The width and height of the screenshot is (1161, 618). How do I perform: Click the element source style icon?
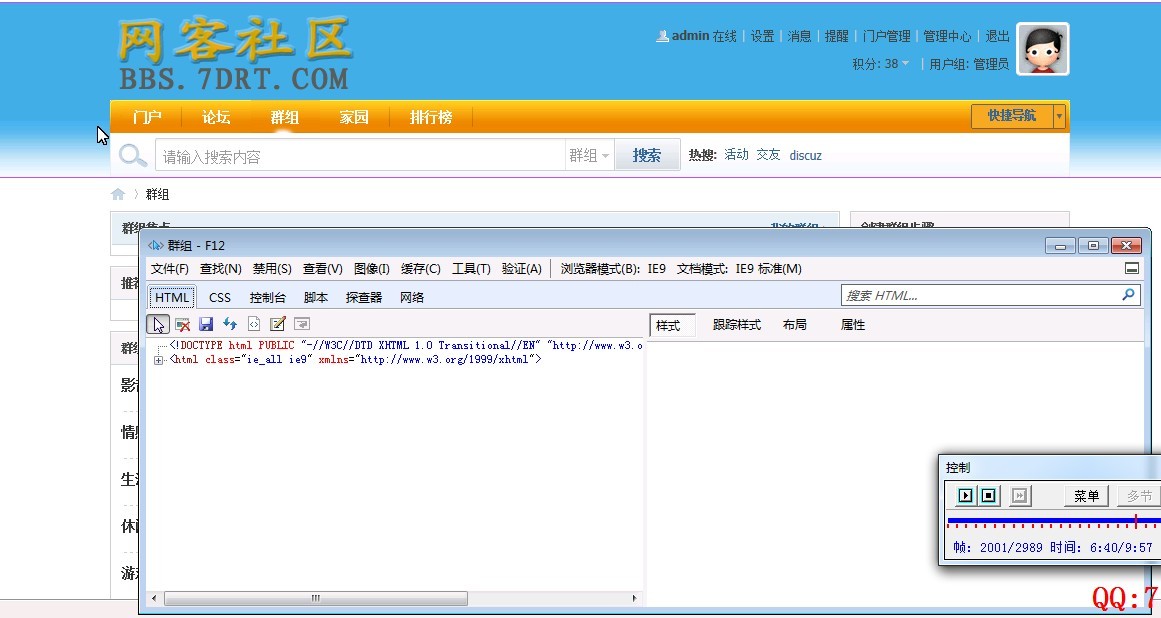tap(254, 324)
